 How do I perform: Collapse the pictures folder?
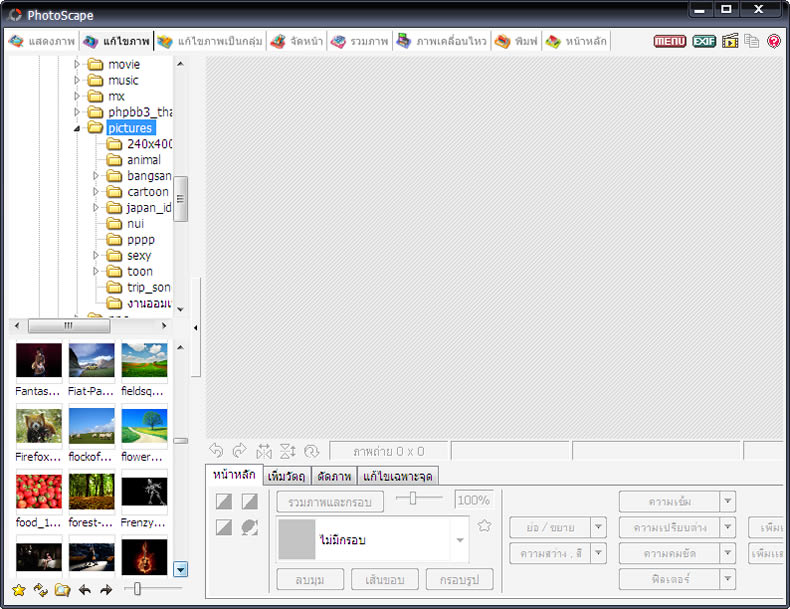tap(77, 128)
